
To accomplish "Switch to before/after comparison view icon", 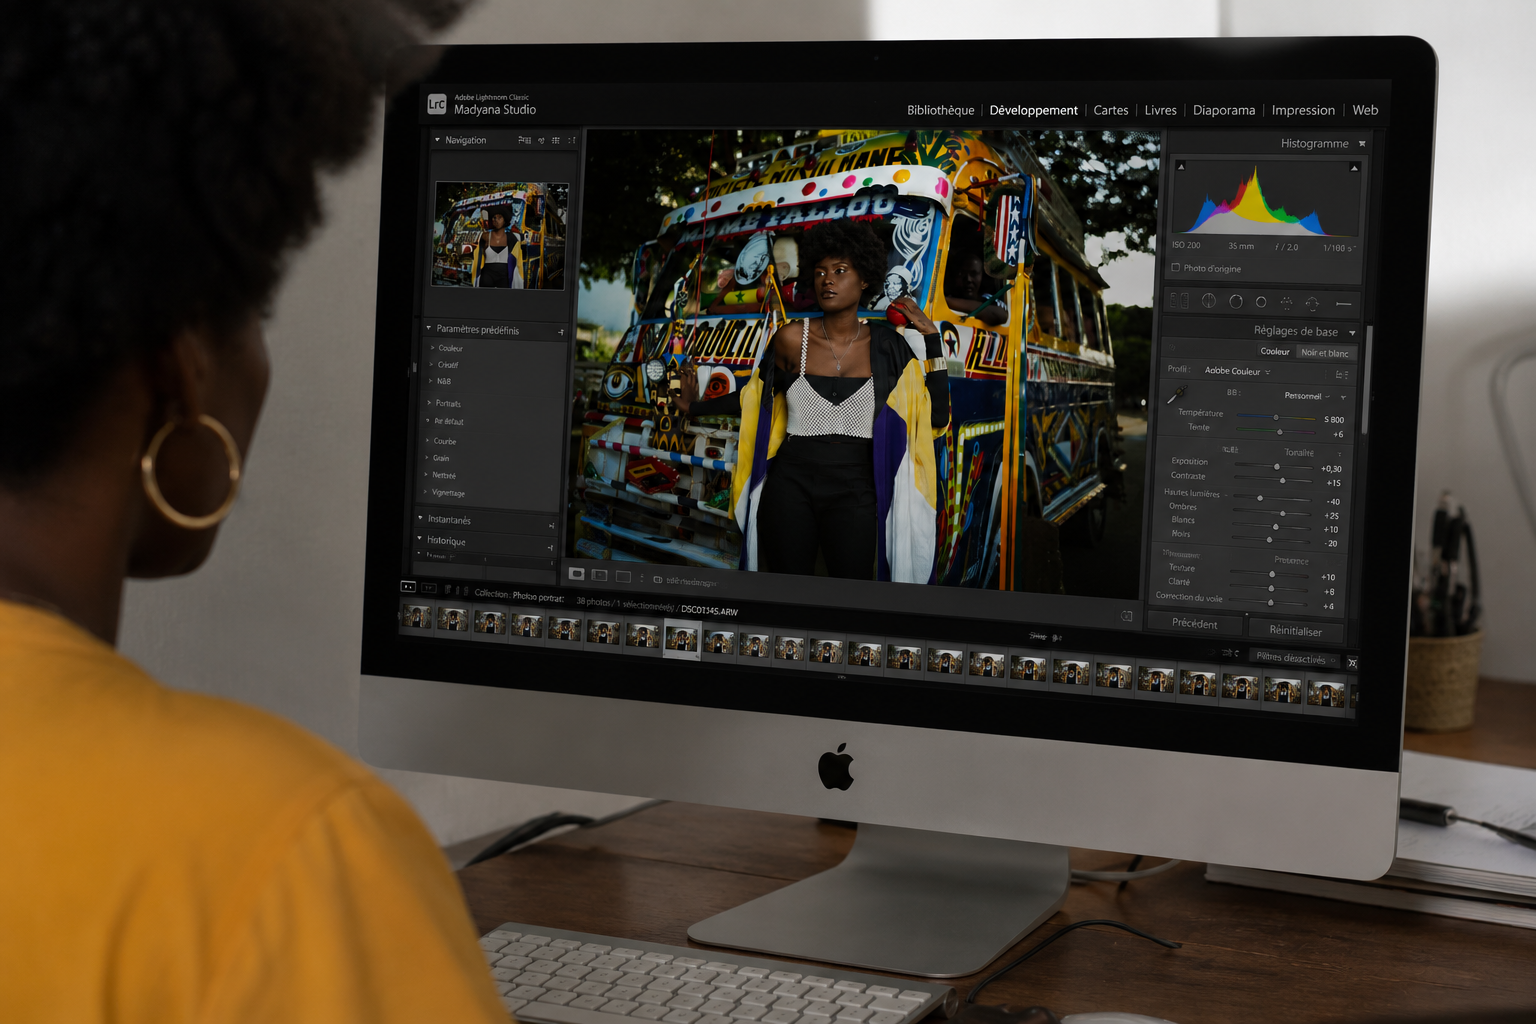I will (x=599, y=575).
